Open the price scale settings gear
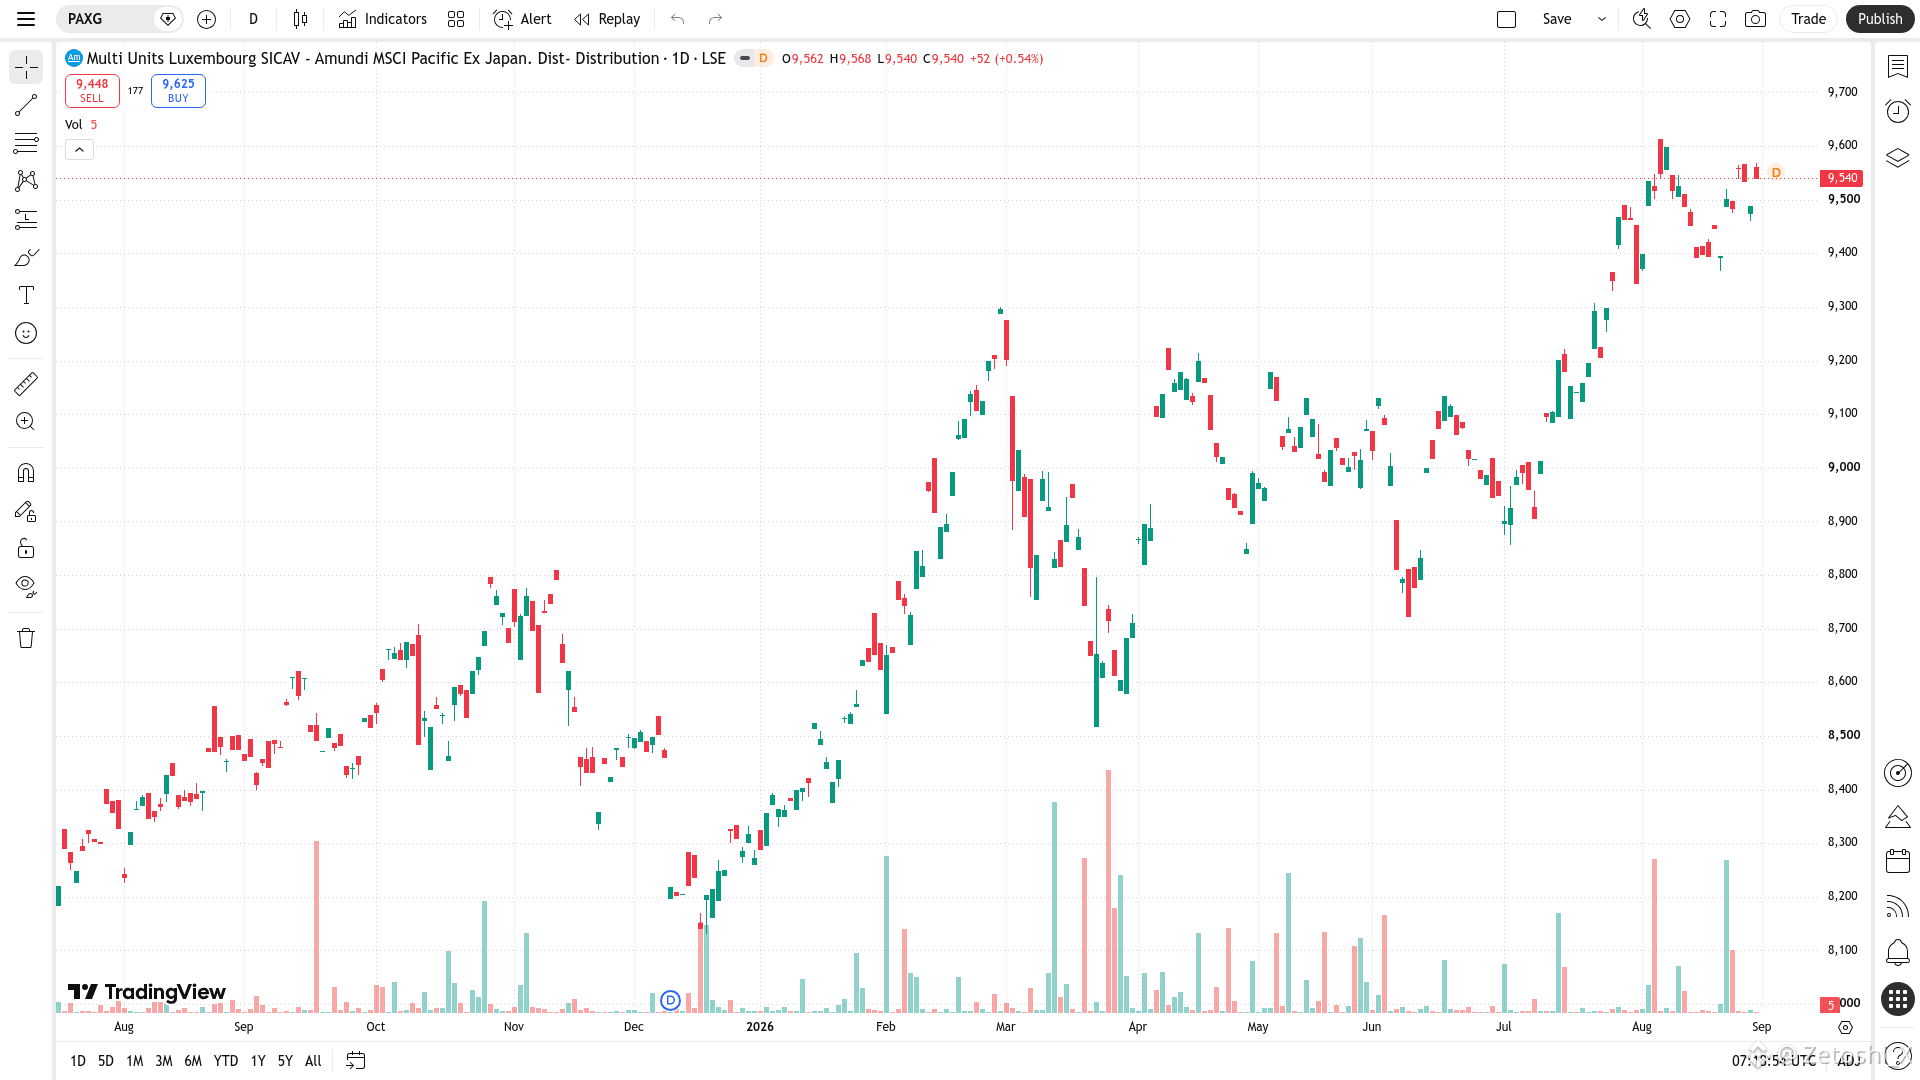Viewport: 1920px width, 1080px height. click(1846, 1028)
